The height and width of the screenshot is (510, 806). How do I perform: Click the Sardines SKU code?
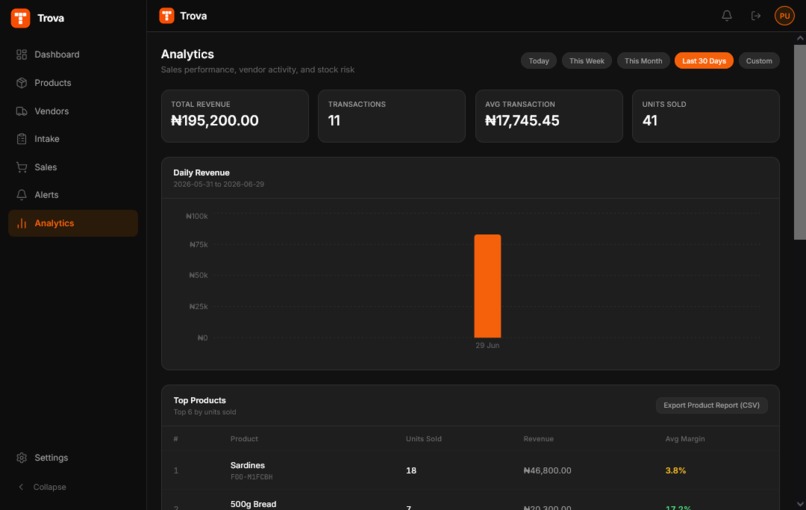pos(251,477)
